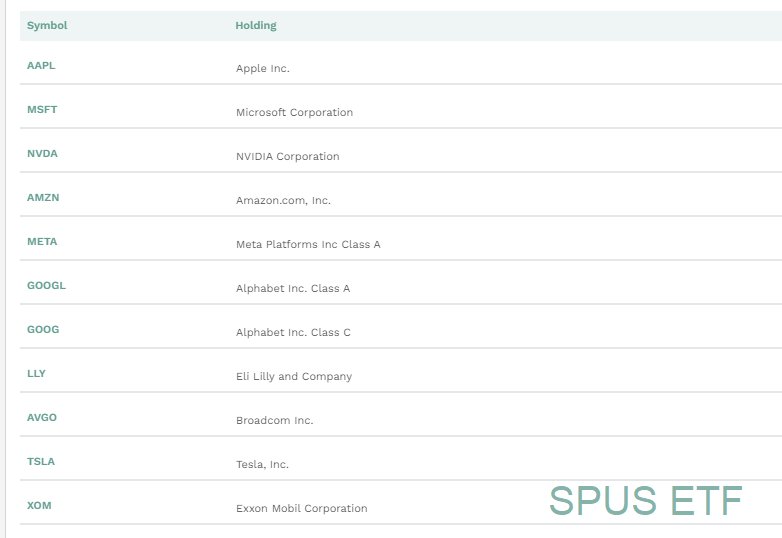Open the AMZN ticker symbol link
This screenshot has width=782, height=538.
pos(43,197)
